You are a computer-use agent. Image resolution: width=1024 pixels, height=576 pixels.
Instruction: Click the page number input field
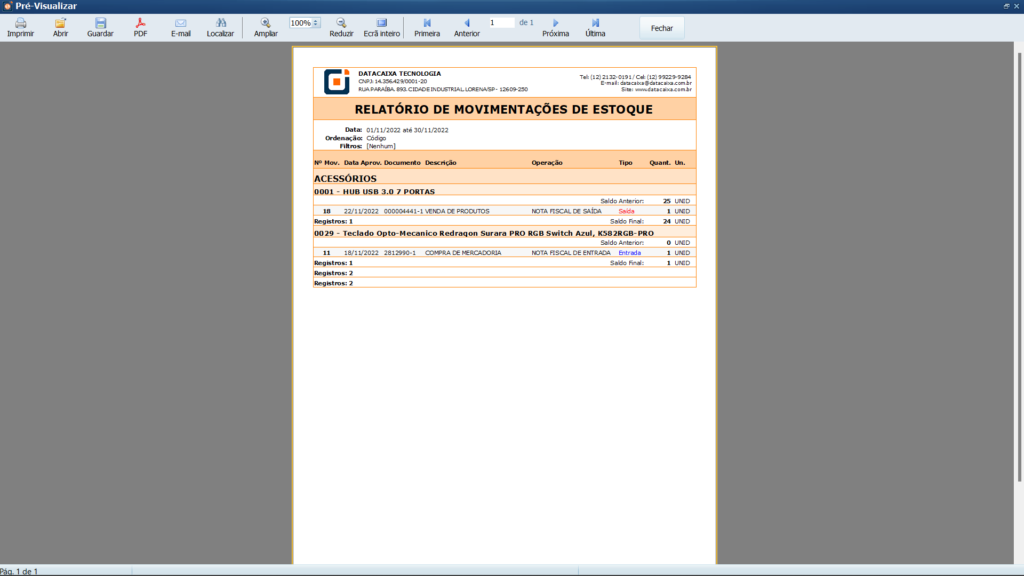(500, 22)
